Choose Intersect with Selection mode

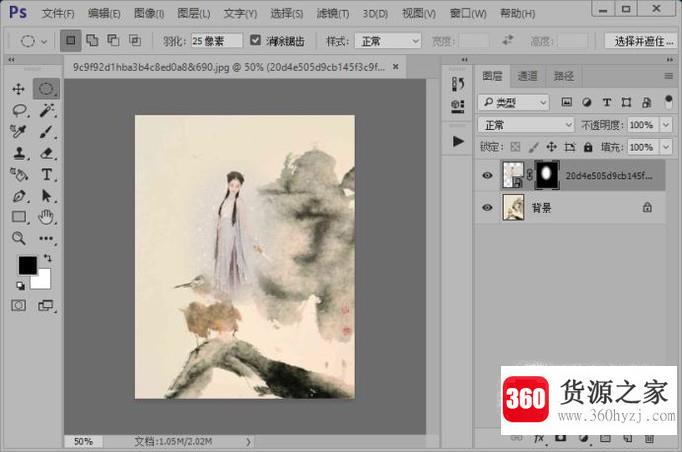point(135,40)
